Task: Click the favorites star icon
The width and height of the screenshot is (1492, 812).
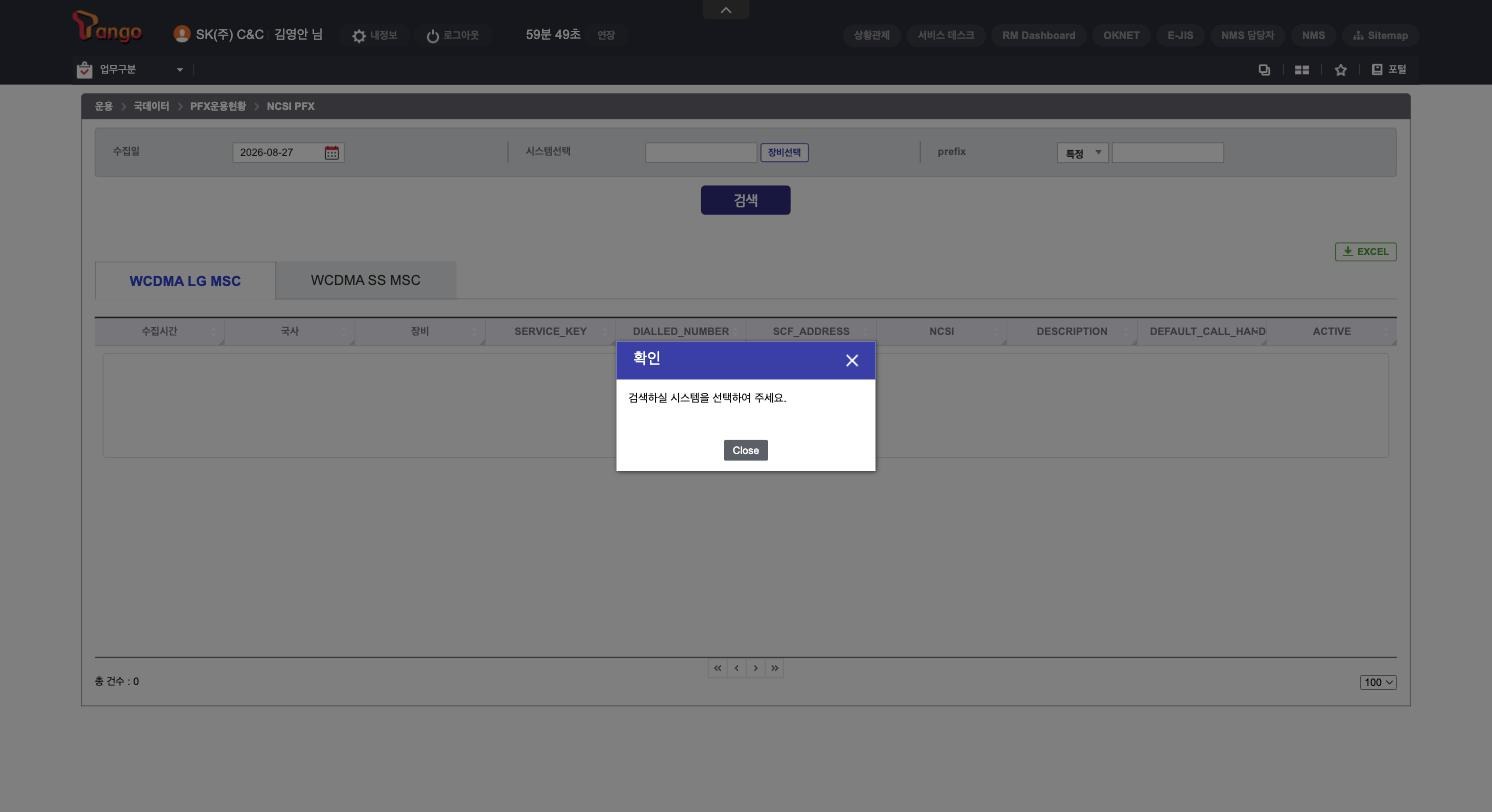Action: pyautogui.click(x=1341, y=70)
